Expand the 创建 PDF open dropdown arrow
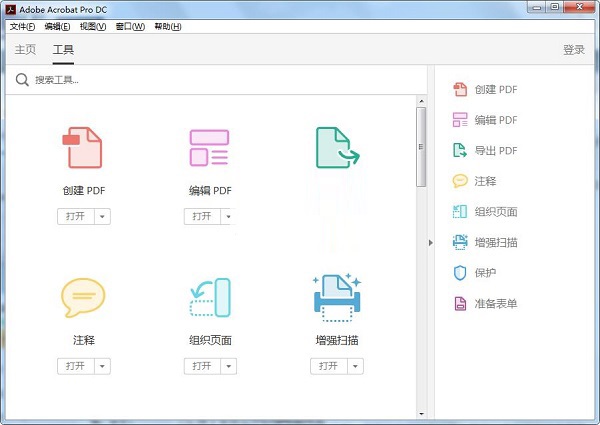This screenshot has height=425, width=600. pos(102,217)
